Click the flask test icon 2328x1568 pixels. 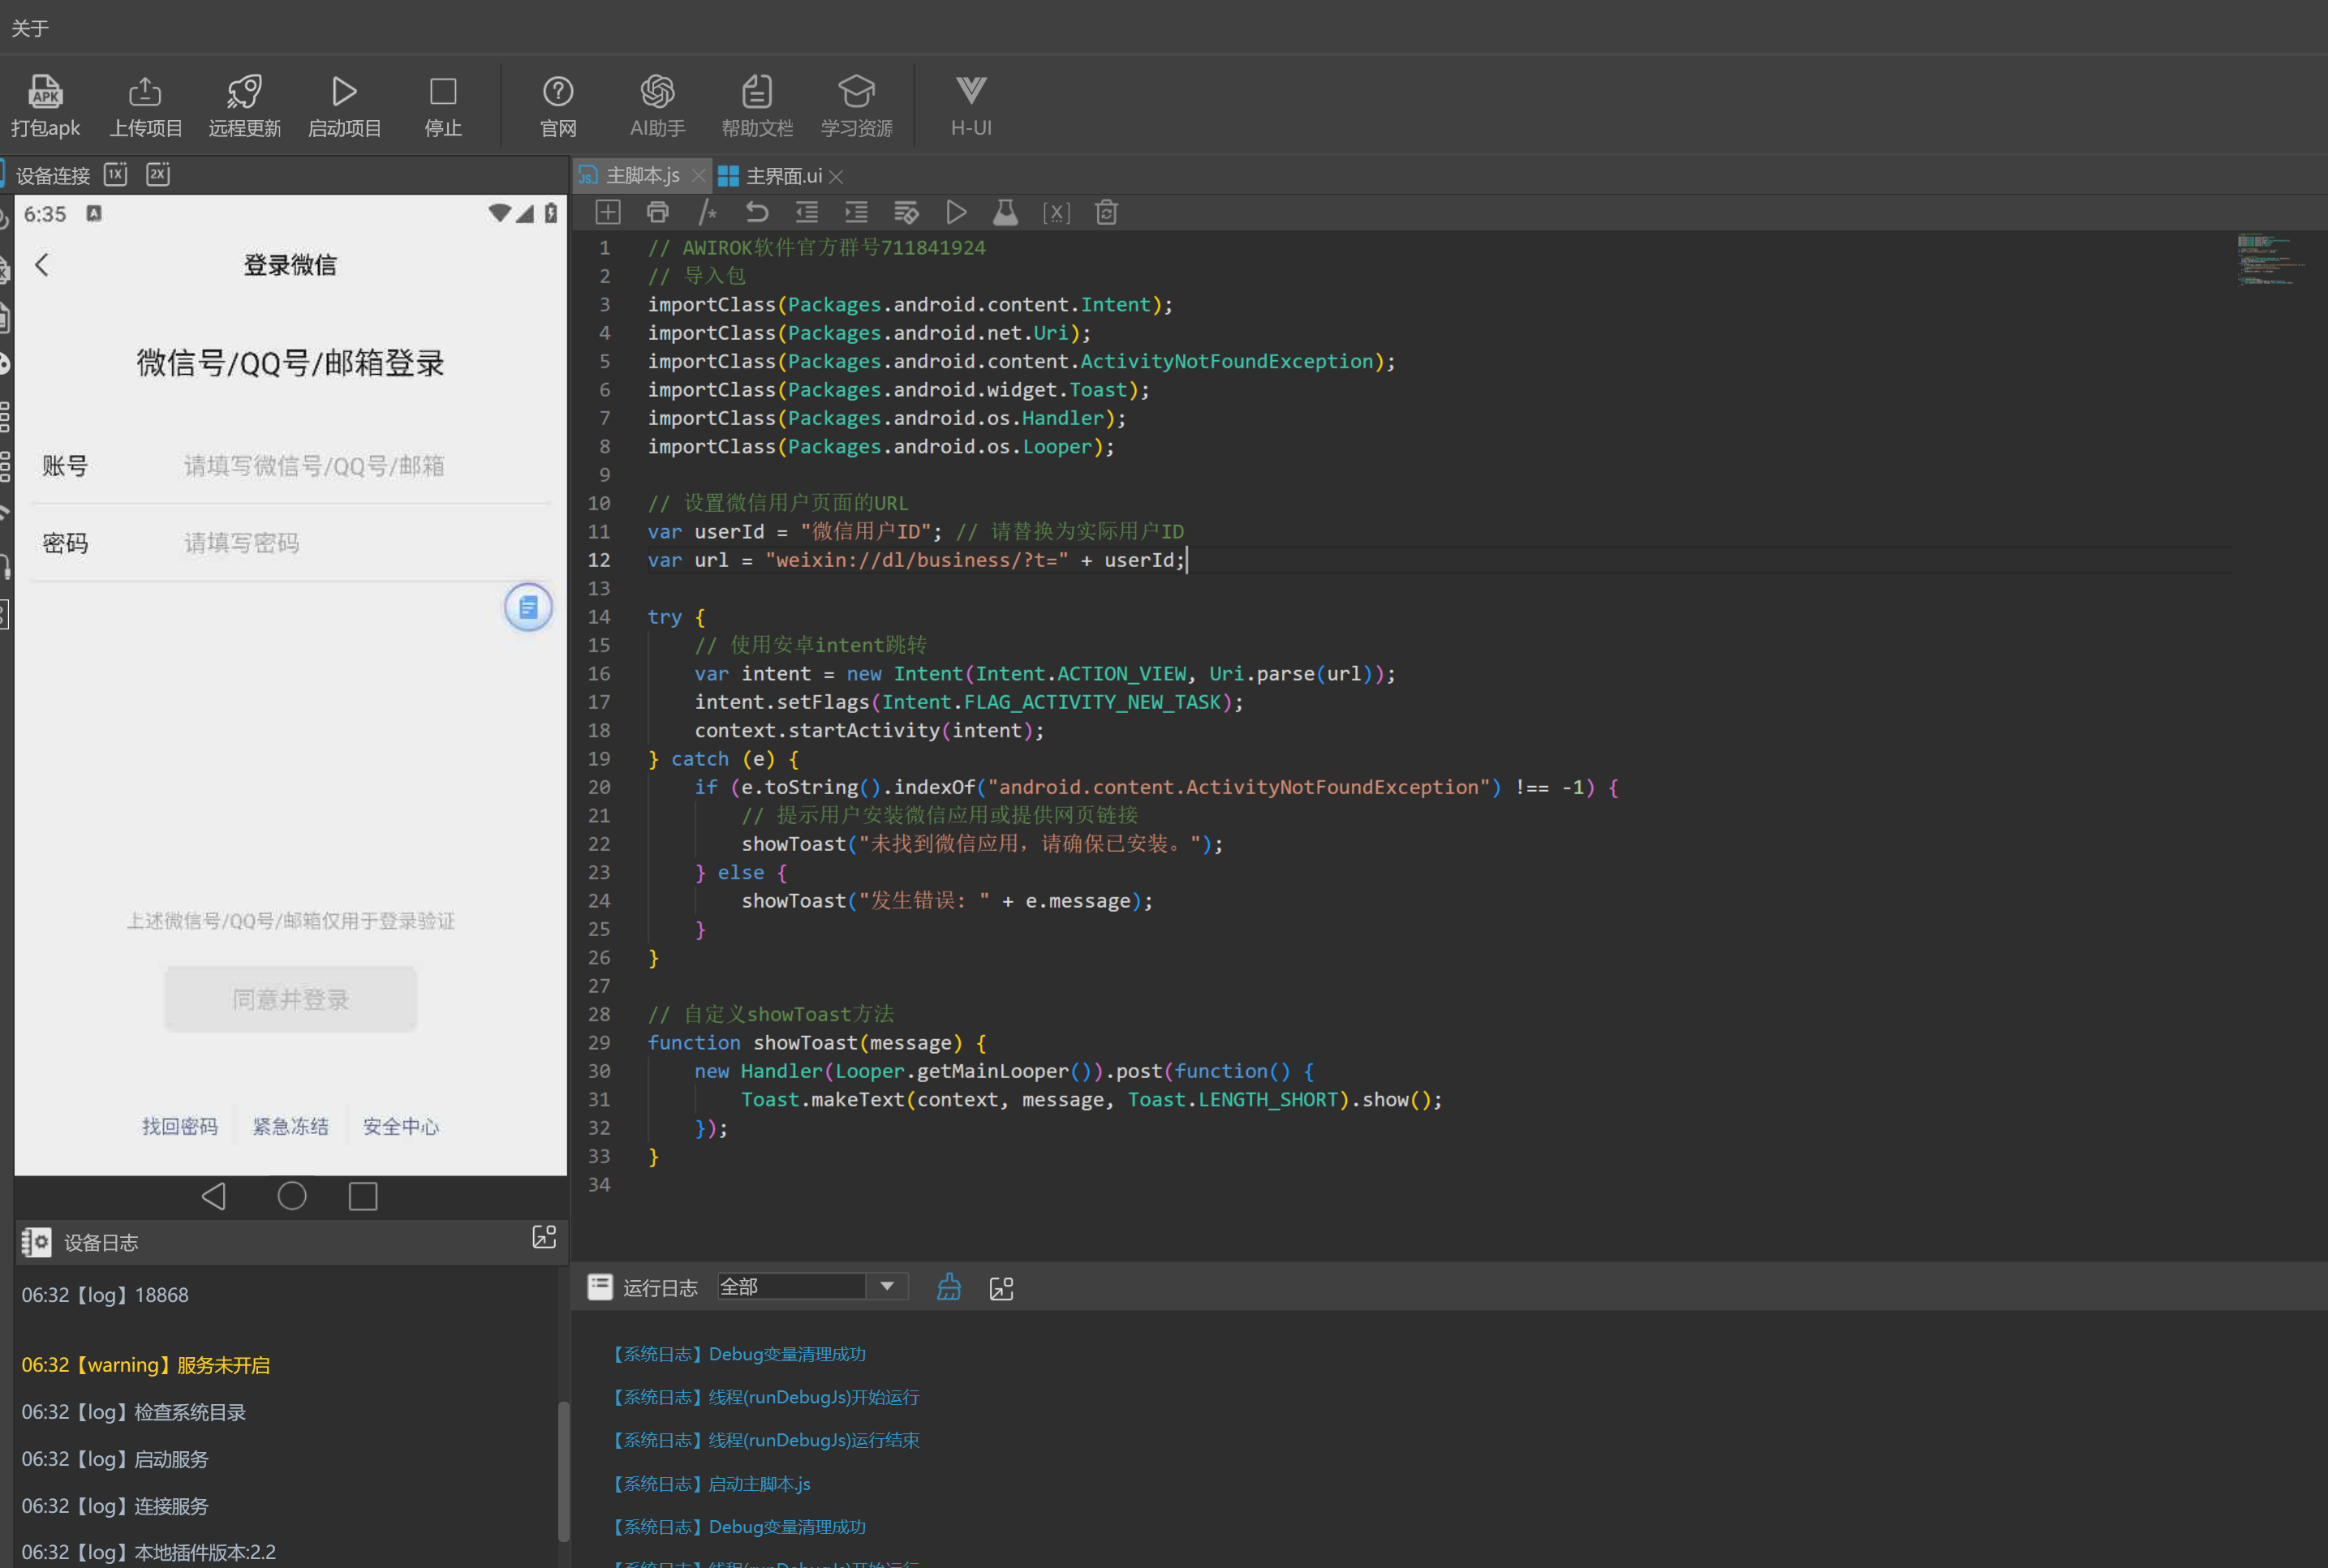1006,212
